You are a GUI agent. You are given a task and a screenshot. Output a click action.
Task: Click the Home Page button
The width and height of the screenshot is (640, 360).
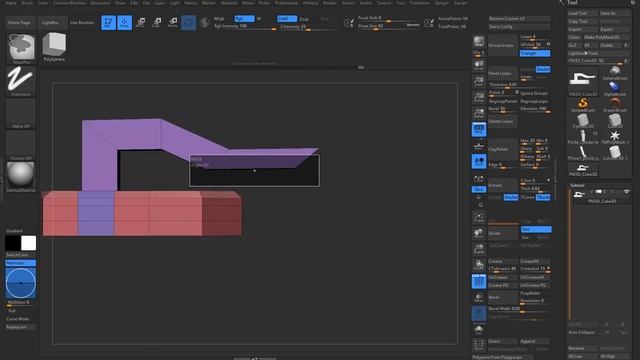click(19, 23)
